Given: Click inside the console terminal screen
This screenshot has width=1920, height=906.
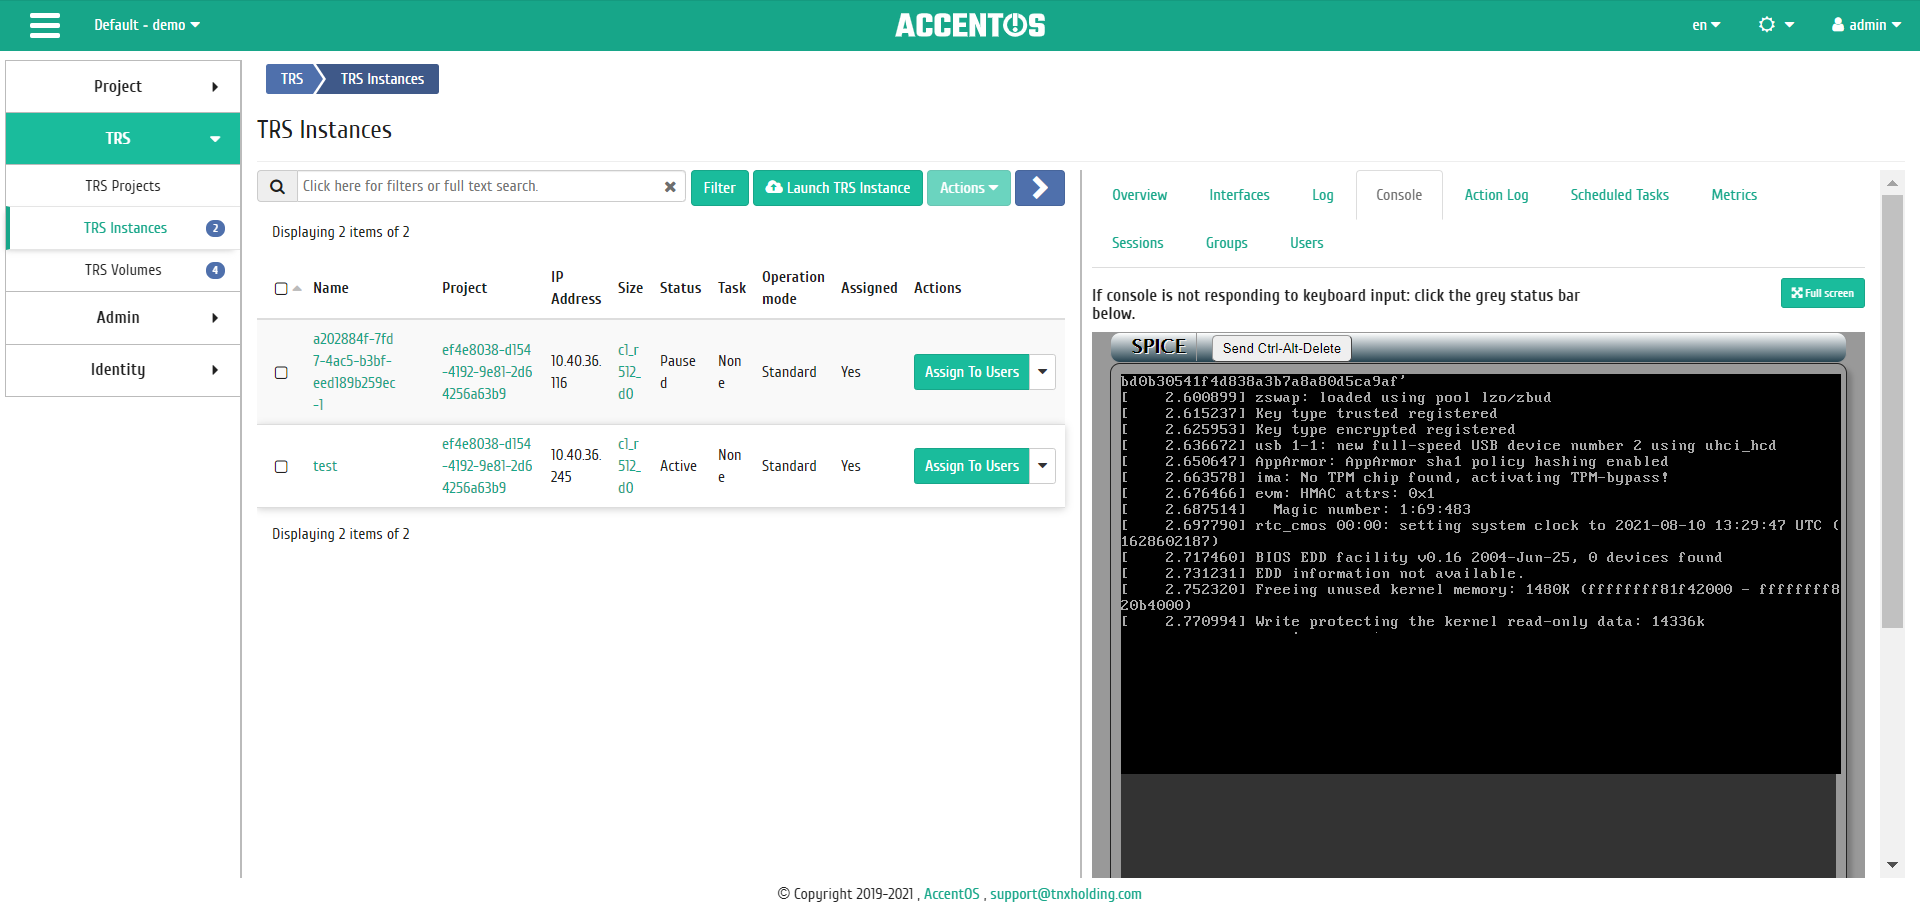Looking at the screenshot, I should [x=1480, y=573].
